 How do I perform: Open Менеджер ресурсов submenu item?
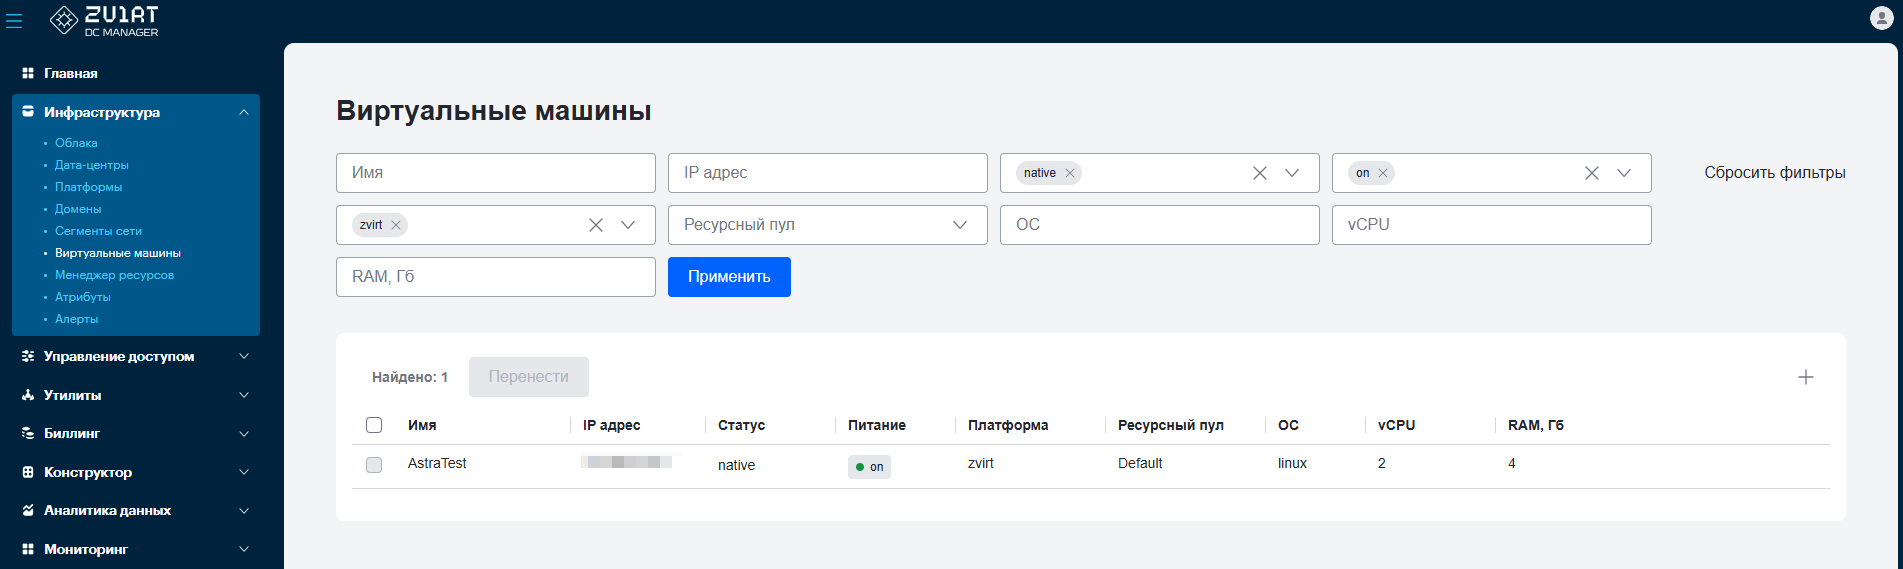click(114, 275)
